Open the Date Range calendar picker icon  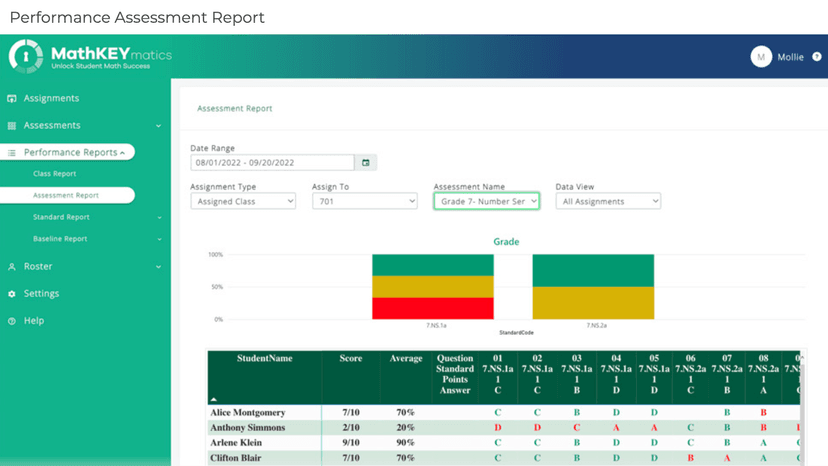coord(366,163)
